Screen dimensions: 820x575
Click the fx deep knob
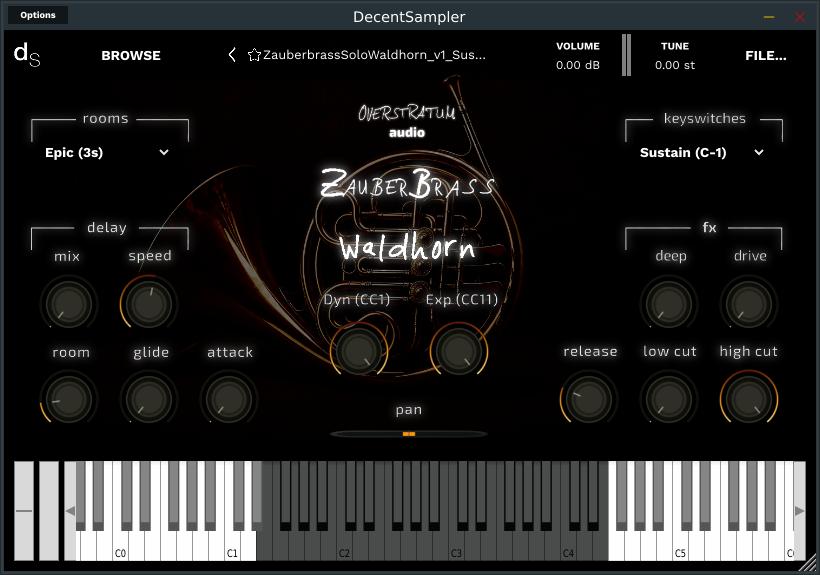click(x=668, y=303)
